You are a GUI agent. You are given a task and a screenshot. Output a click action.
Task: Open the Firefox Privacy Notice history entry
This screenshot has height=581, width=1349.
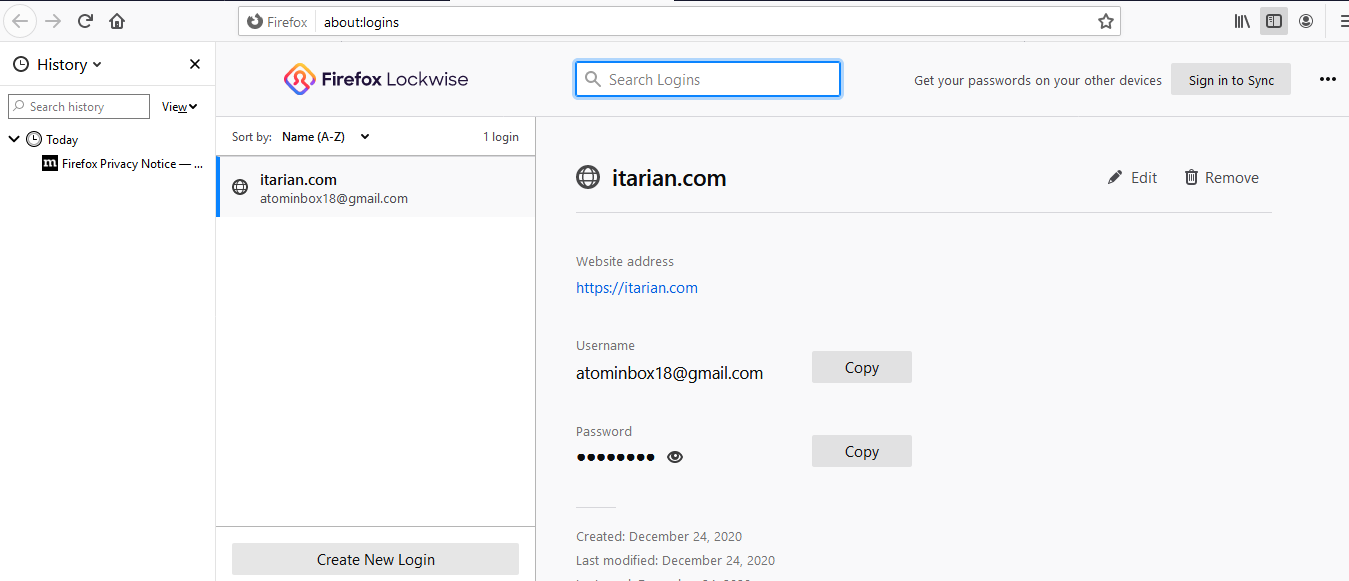[x=122, y=163]
